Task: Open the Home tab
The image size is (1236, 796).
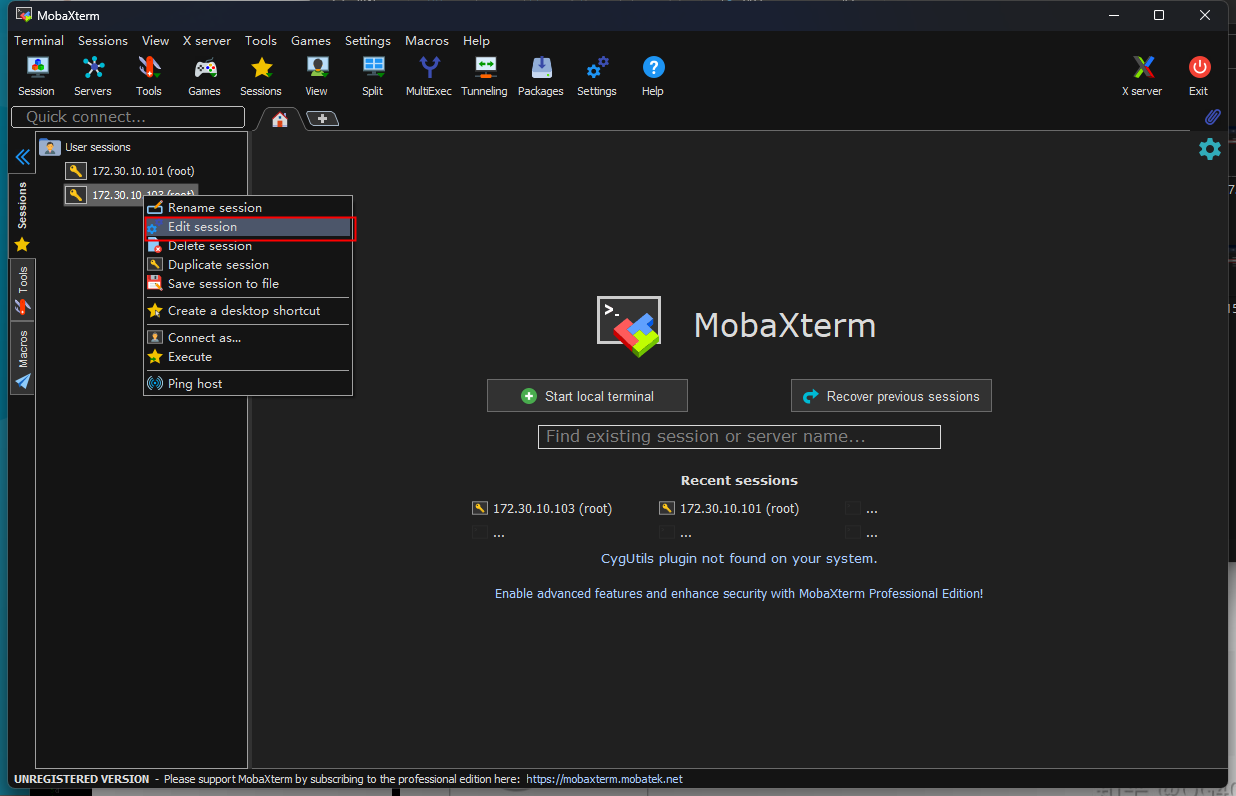Action: [280, 119]
